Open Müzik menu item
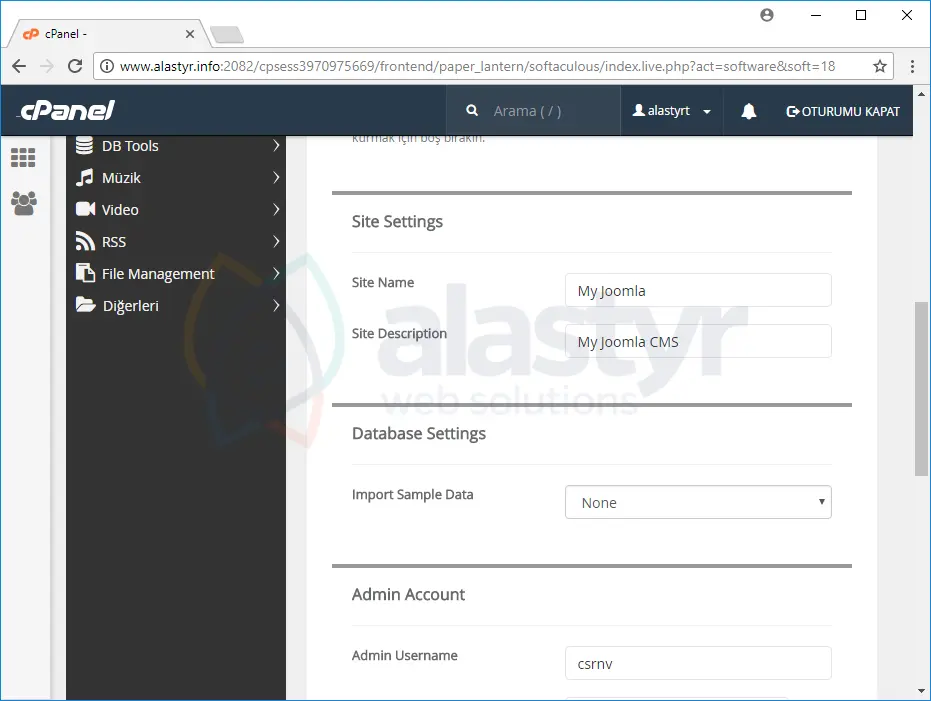This screenshot has width=931, height=701. tap(176, 177)
